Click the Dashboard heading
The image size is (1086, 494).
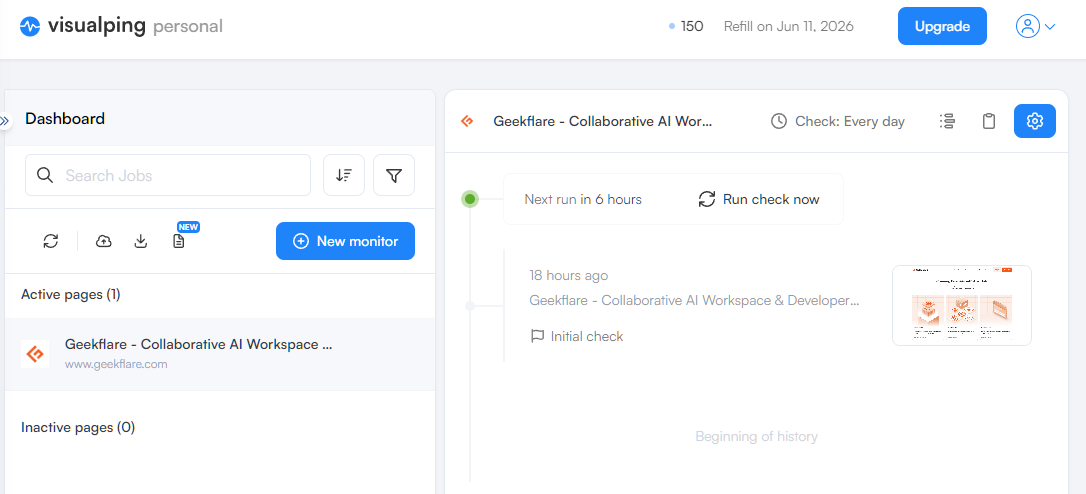click(65, 118)
